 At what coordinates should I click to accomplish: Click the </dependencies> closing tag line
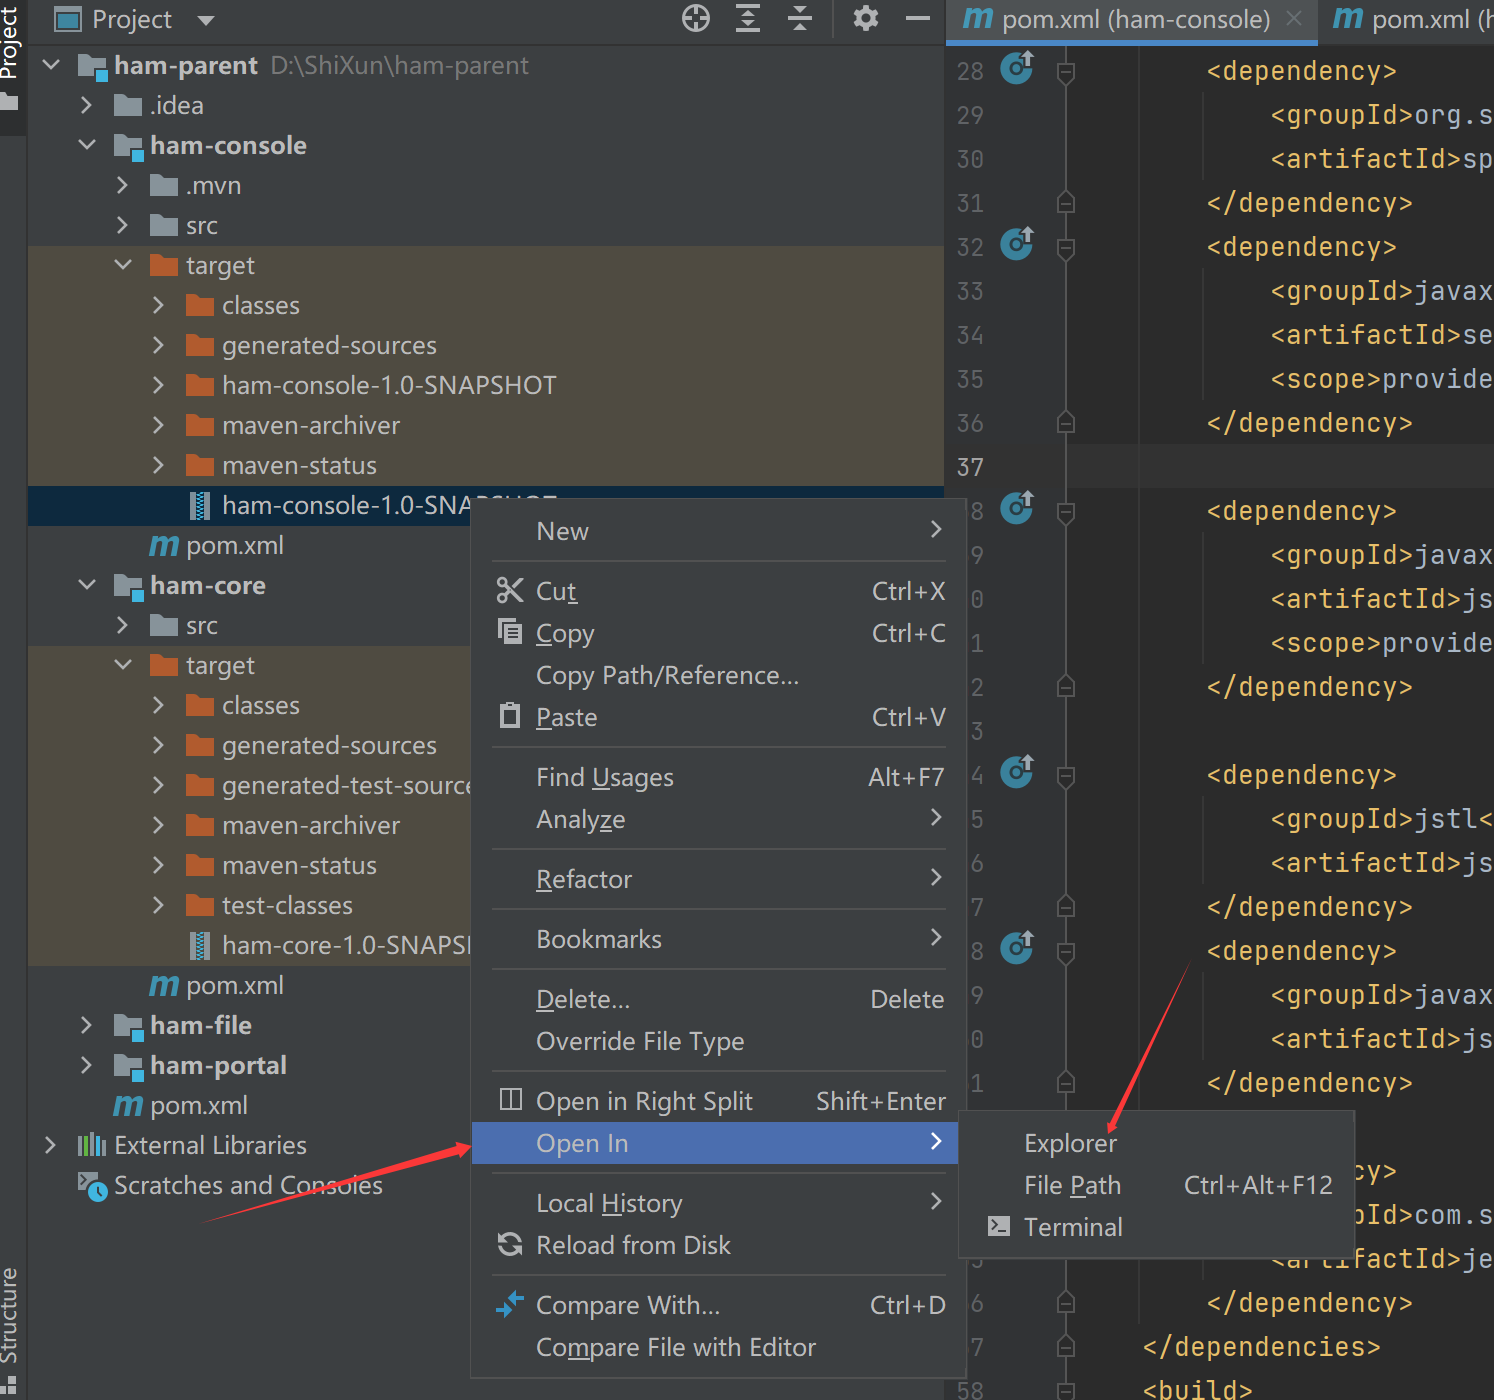pos(1261,1347)
